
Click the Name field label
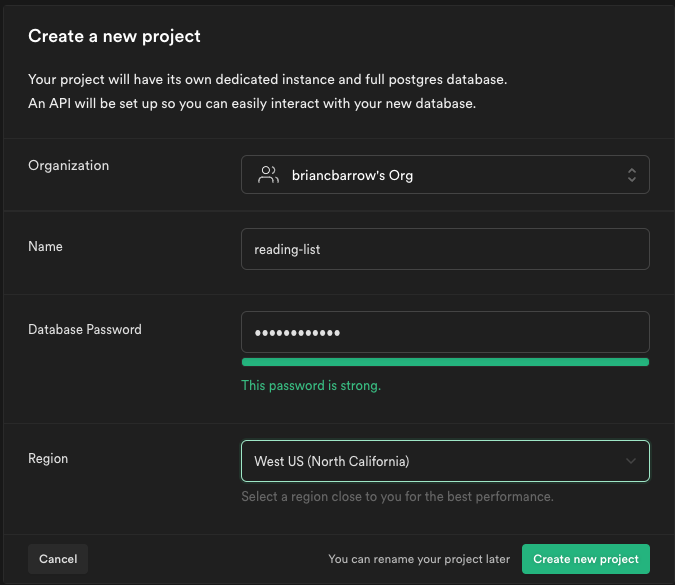(45, 246)
